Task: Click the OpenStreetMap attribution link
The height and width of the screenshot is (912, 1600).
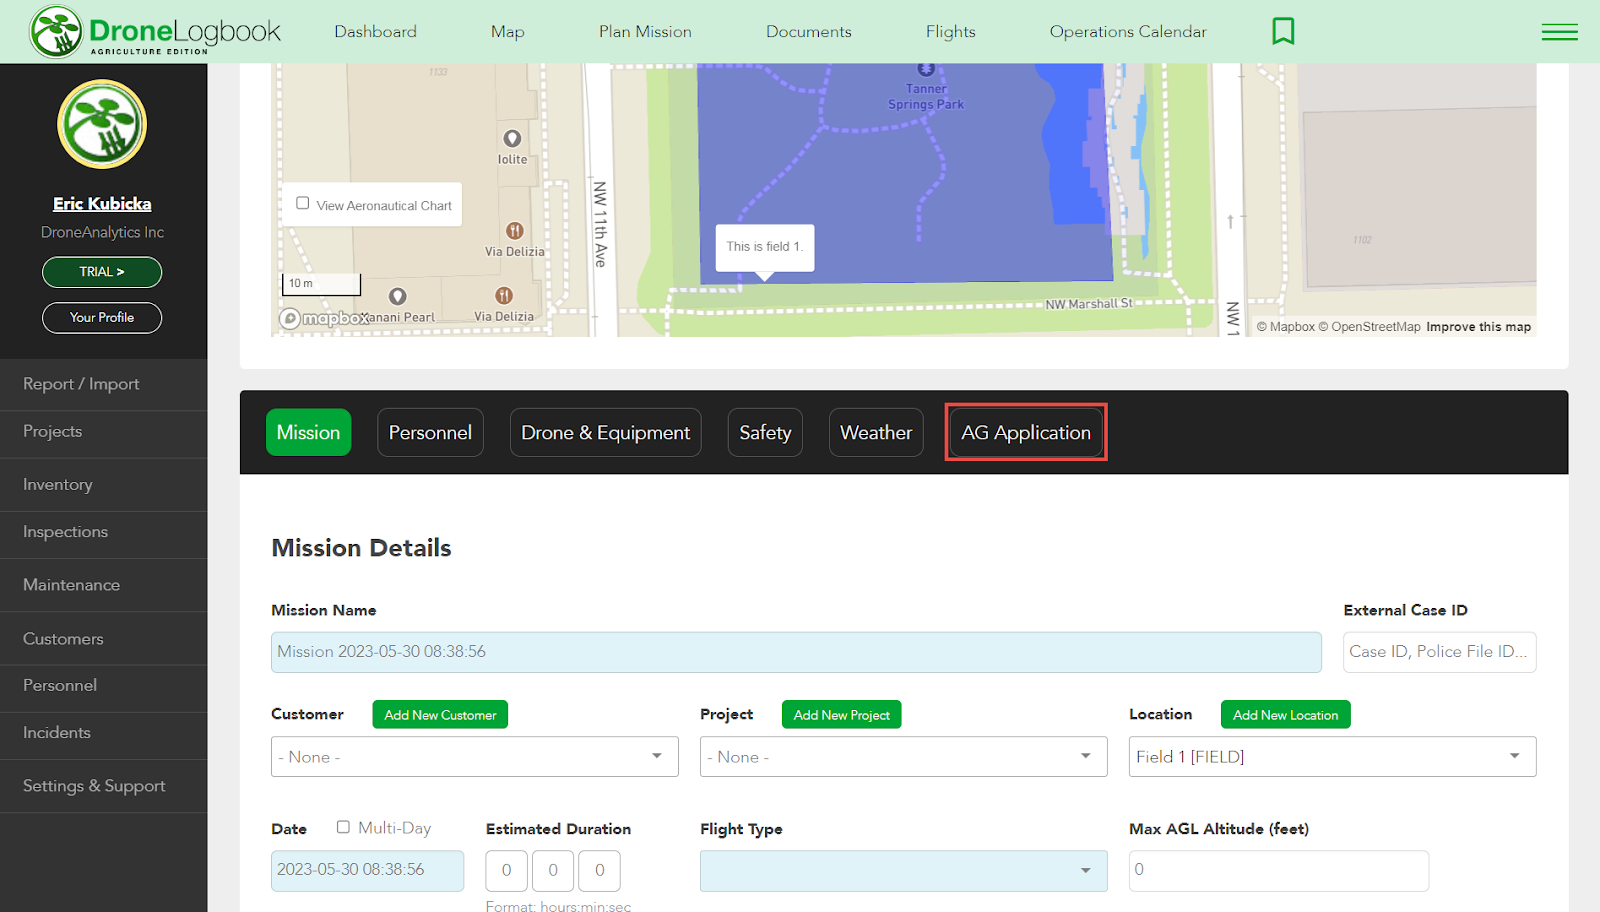Action: click(1368, 327)
